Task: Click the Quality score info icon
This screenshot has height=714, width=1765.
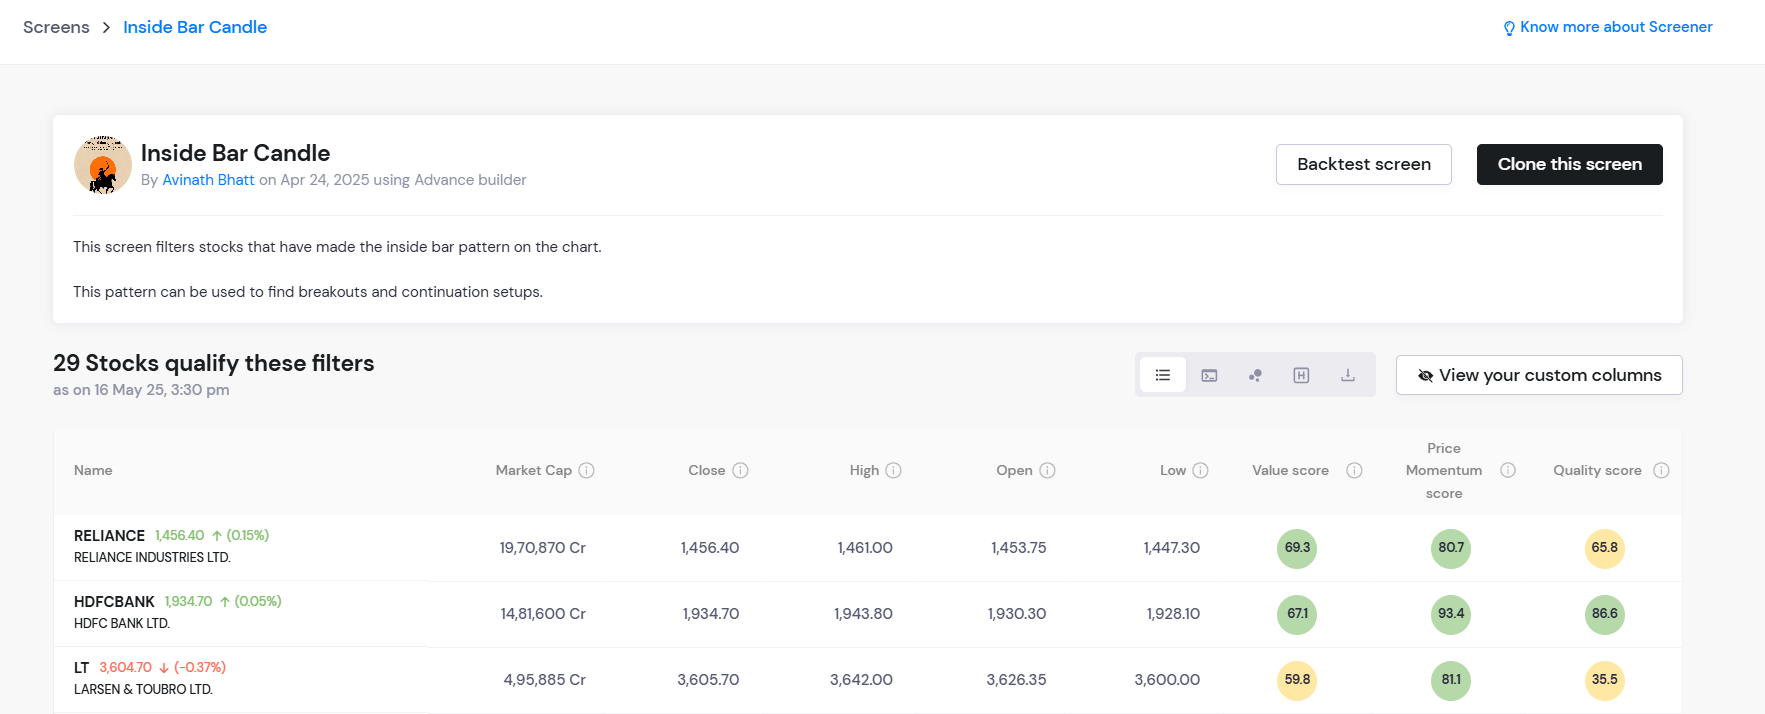Action: [1662, 470]
